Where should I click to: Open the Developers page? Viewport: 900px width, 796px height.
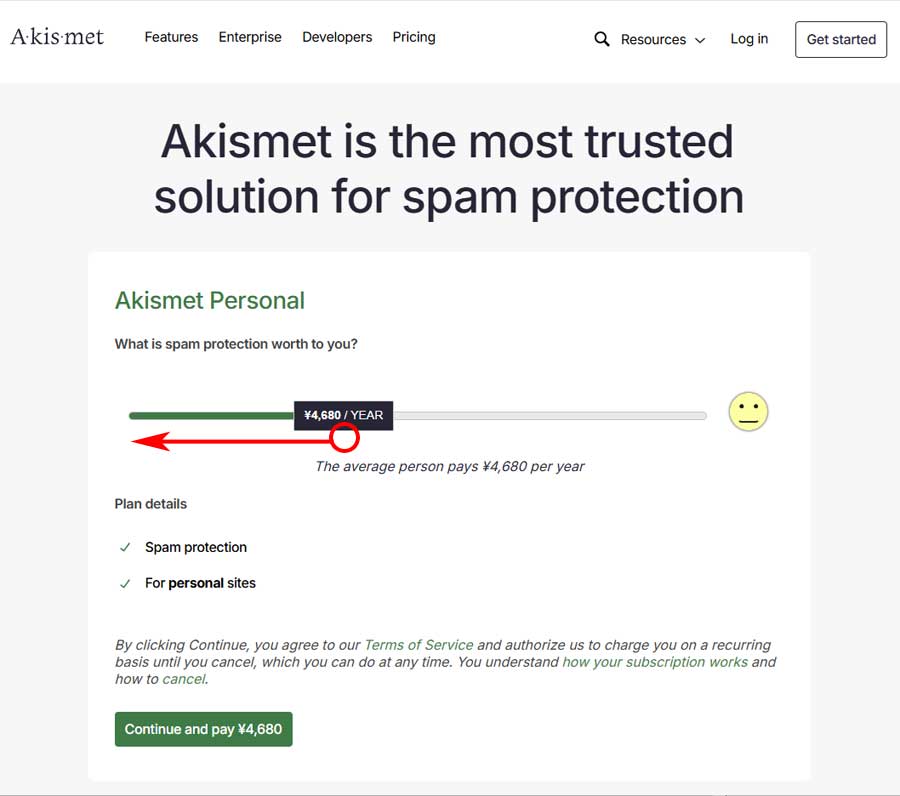337,37
